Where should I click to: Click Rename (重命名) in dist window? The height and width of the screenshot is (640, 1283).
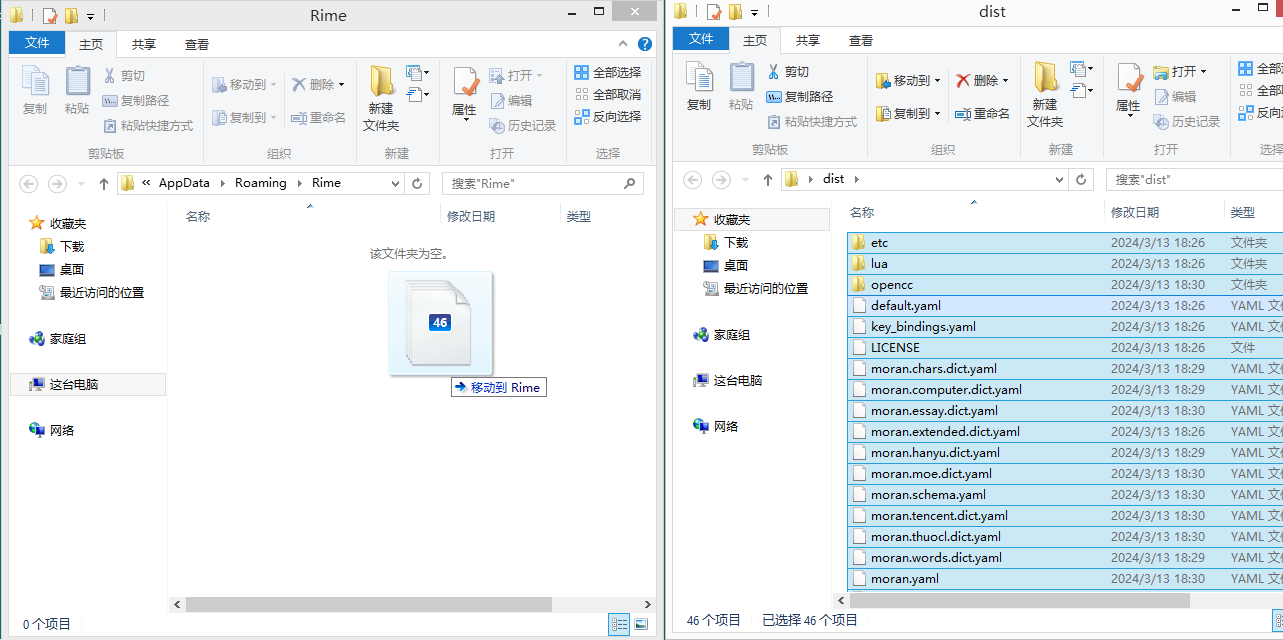tap(981, 114)
